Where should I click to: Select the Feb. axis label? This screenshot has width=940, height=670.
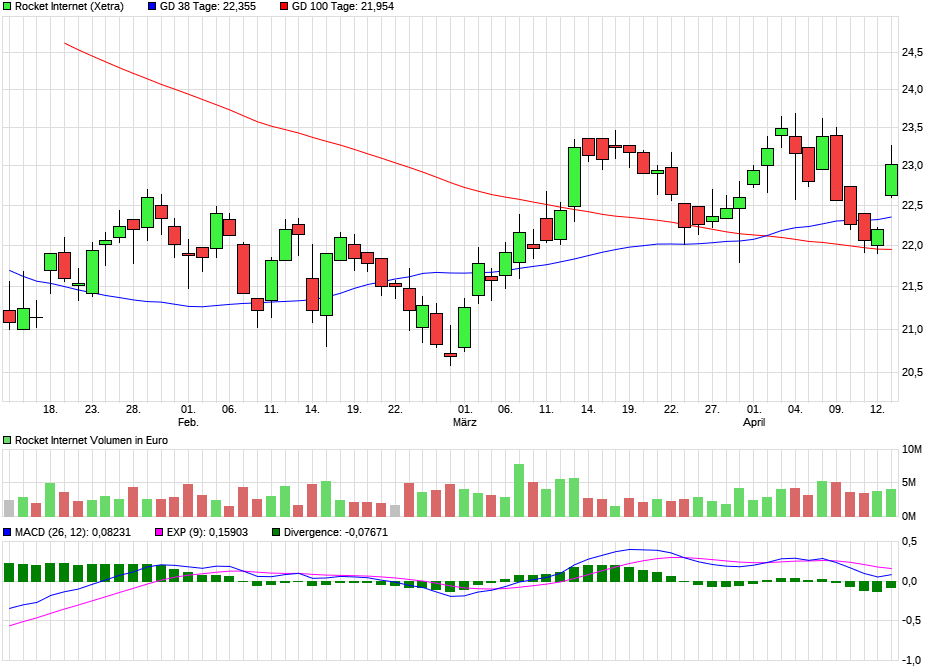[x=186, y=422]
